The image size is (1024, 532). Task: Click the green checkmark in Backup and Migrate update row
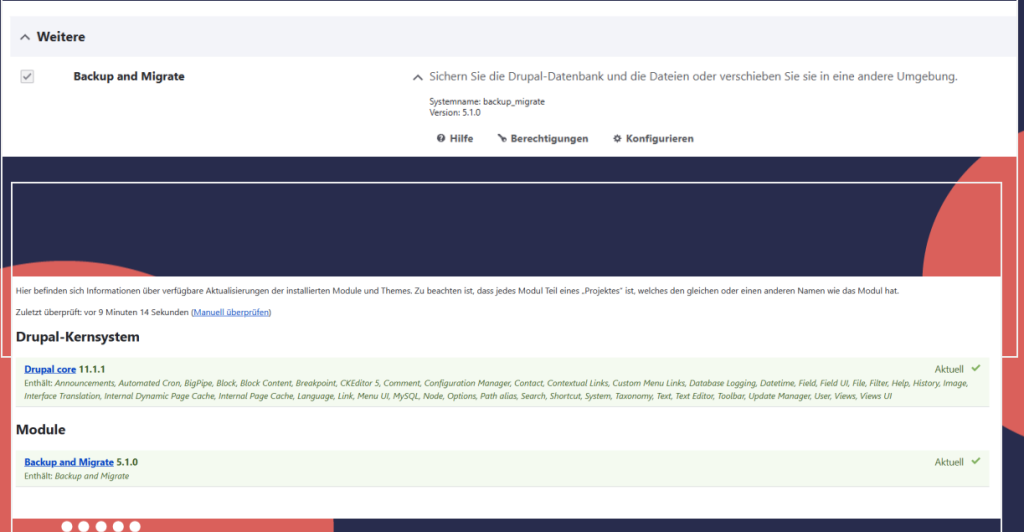(975, 462)
